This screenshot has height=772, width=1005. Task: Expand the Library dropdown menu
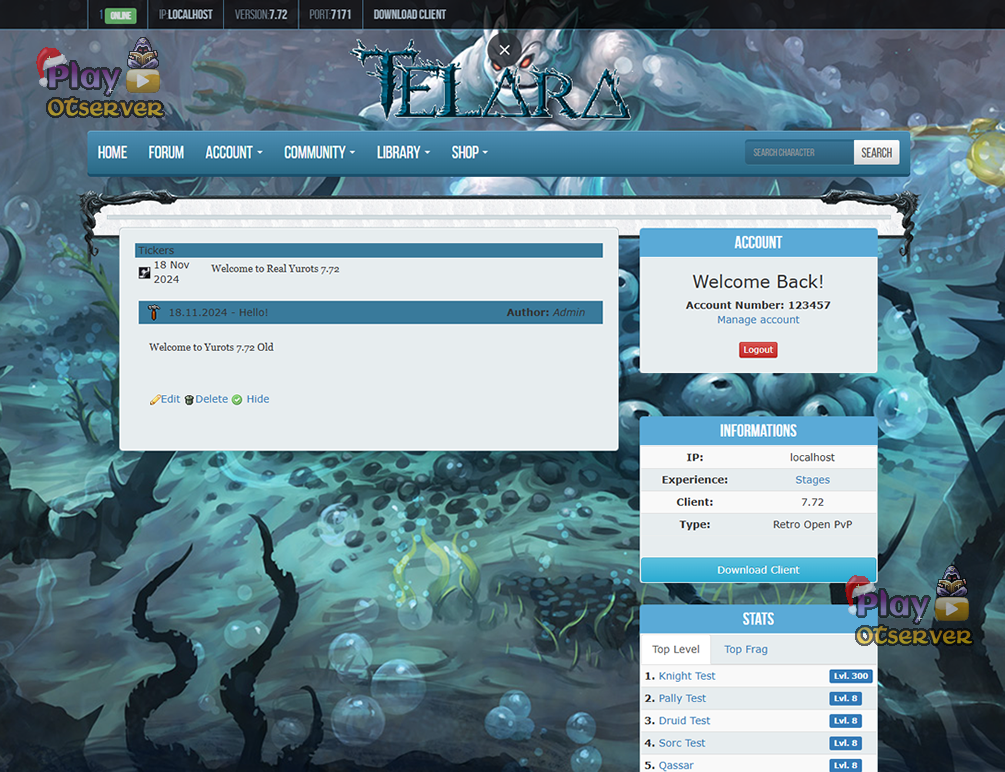403,153
